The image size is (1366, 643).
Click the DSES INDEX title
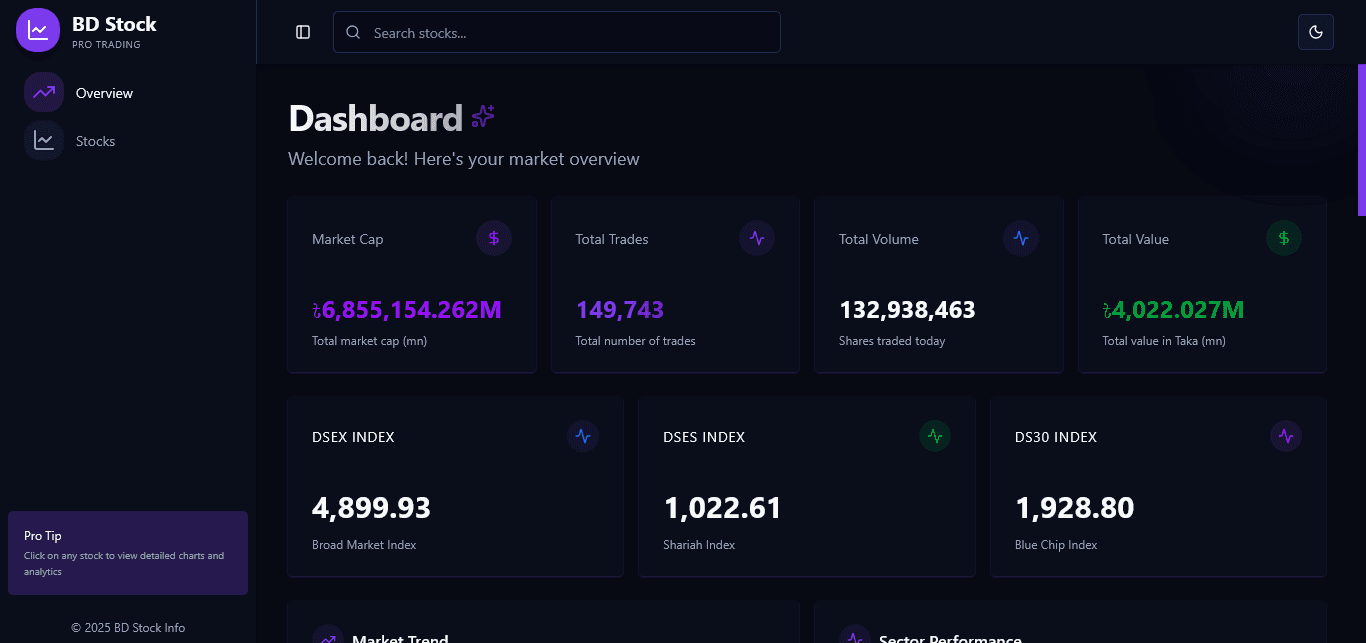[704, 437]
